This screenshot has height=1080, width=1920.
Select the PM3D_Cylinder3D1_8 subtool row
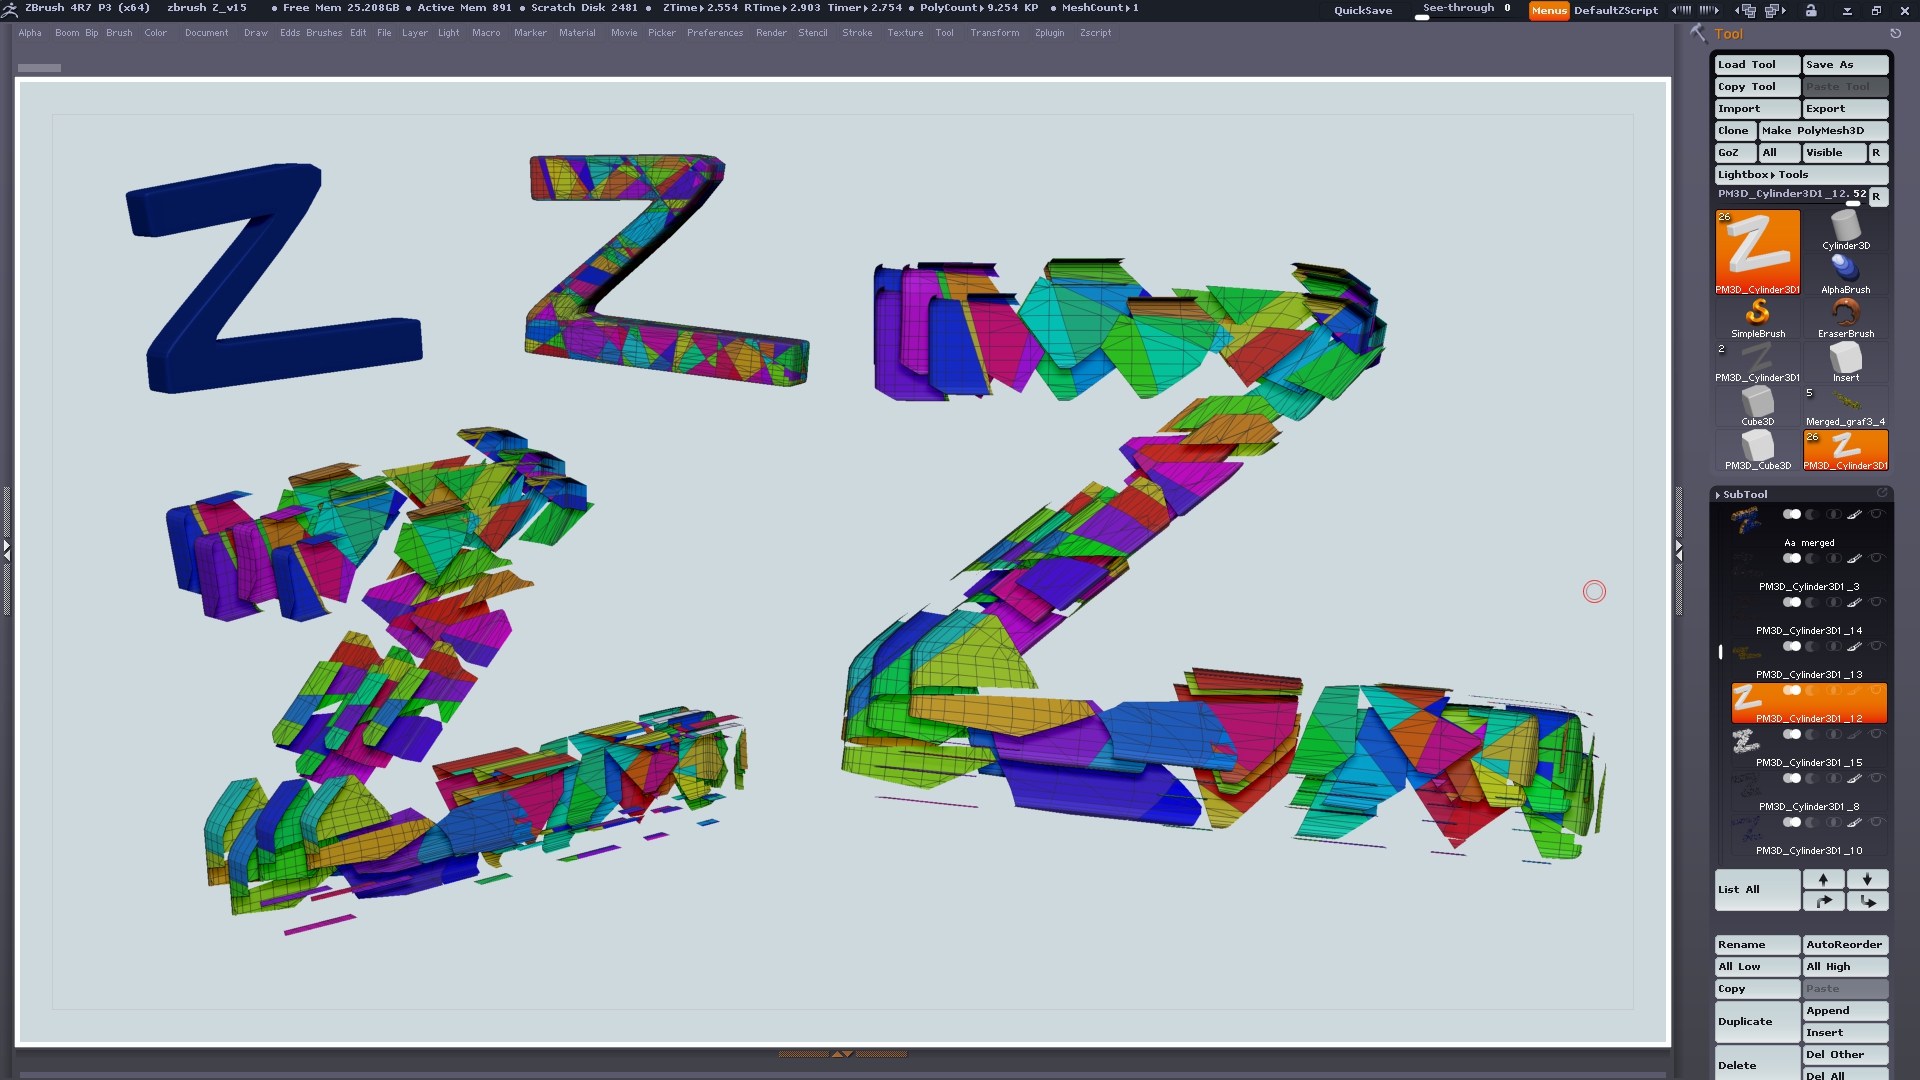(1808, 806)
